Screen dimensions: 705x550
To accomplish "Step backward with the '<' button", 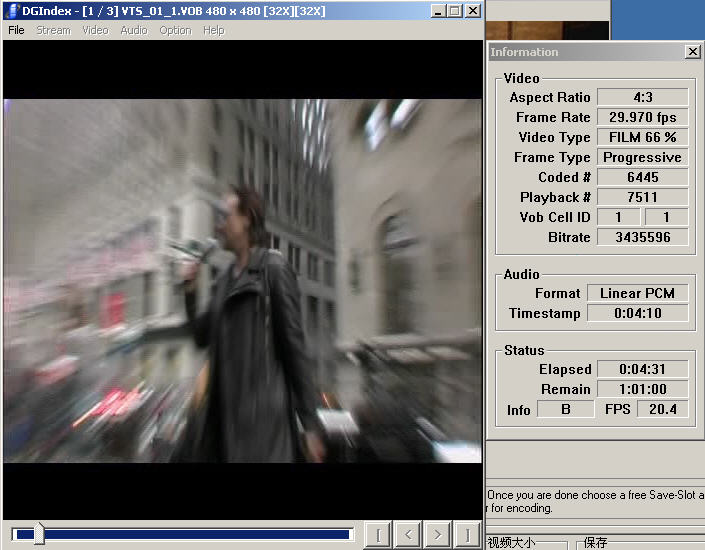I will click(x=407, y=534).
